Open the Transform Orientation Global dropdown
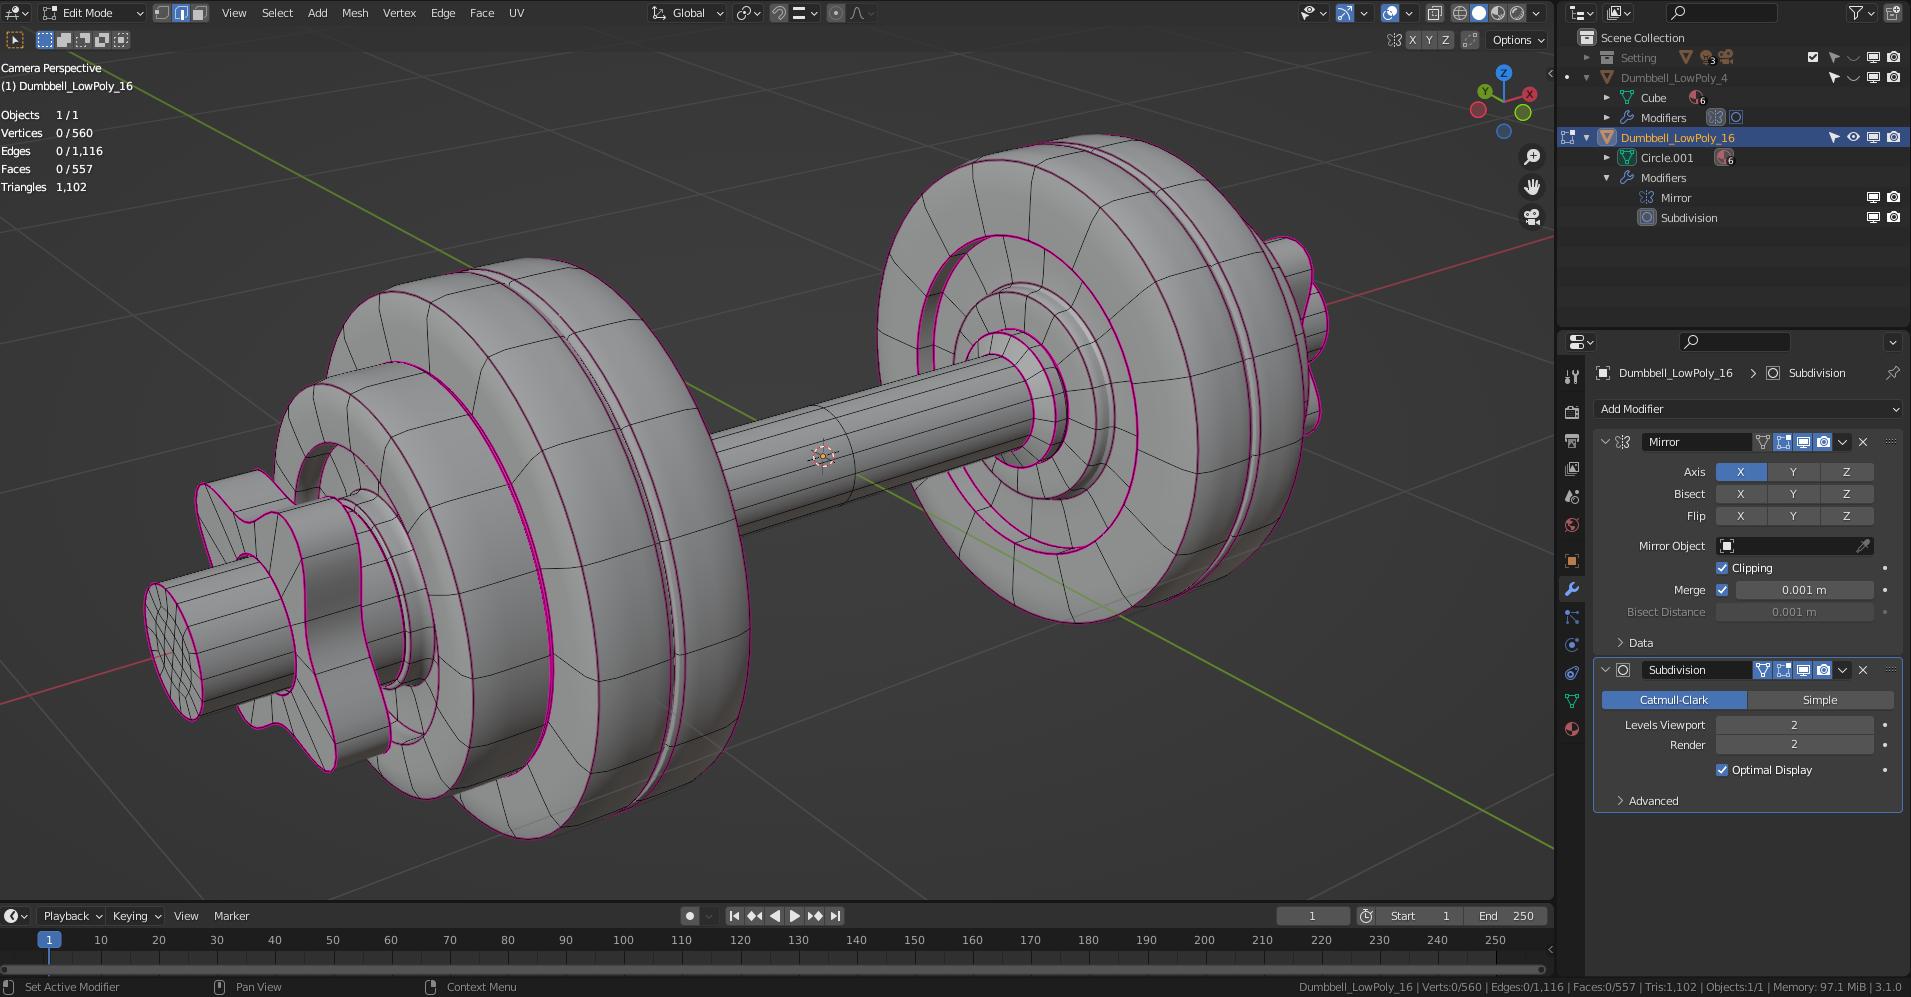Screen dimensions: 1911x997 tap(686, 13)
